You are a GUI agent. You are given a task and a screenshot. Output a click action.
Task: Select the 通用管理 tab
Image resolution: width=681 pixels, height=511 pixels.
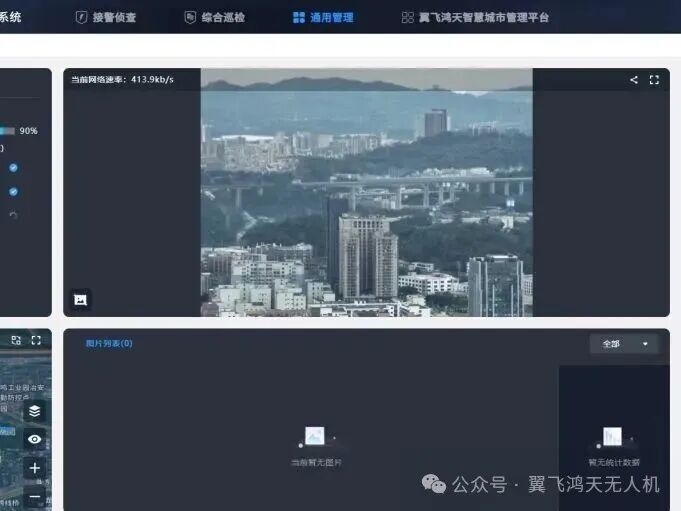point(323,17)
